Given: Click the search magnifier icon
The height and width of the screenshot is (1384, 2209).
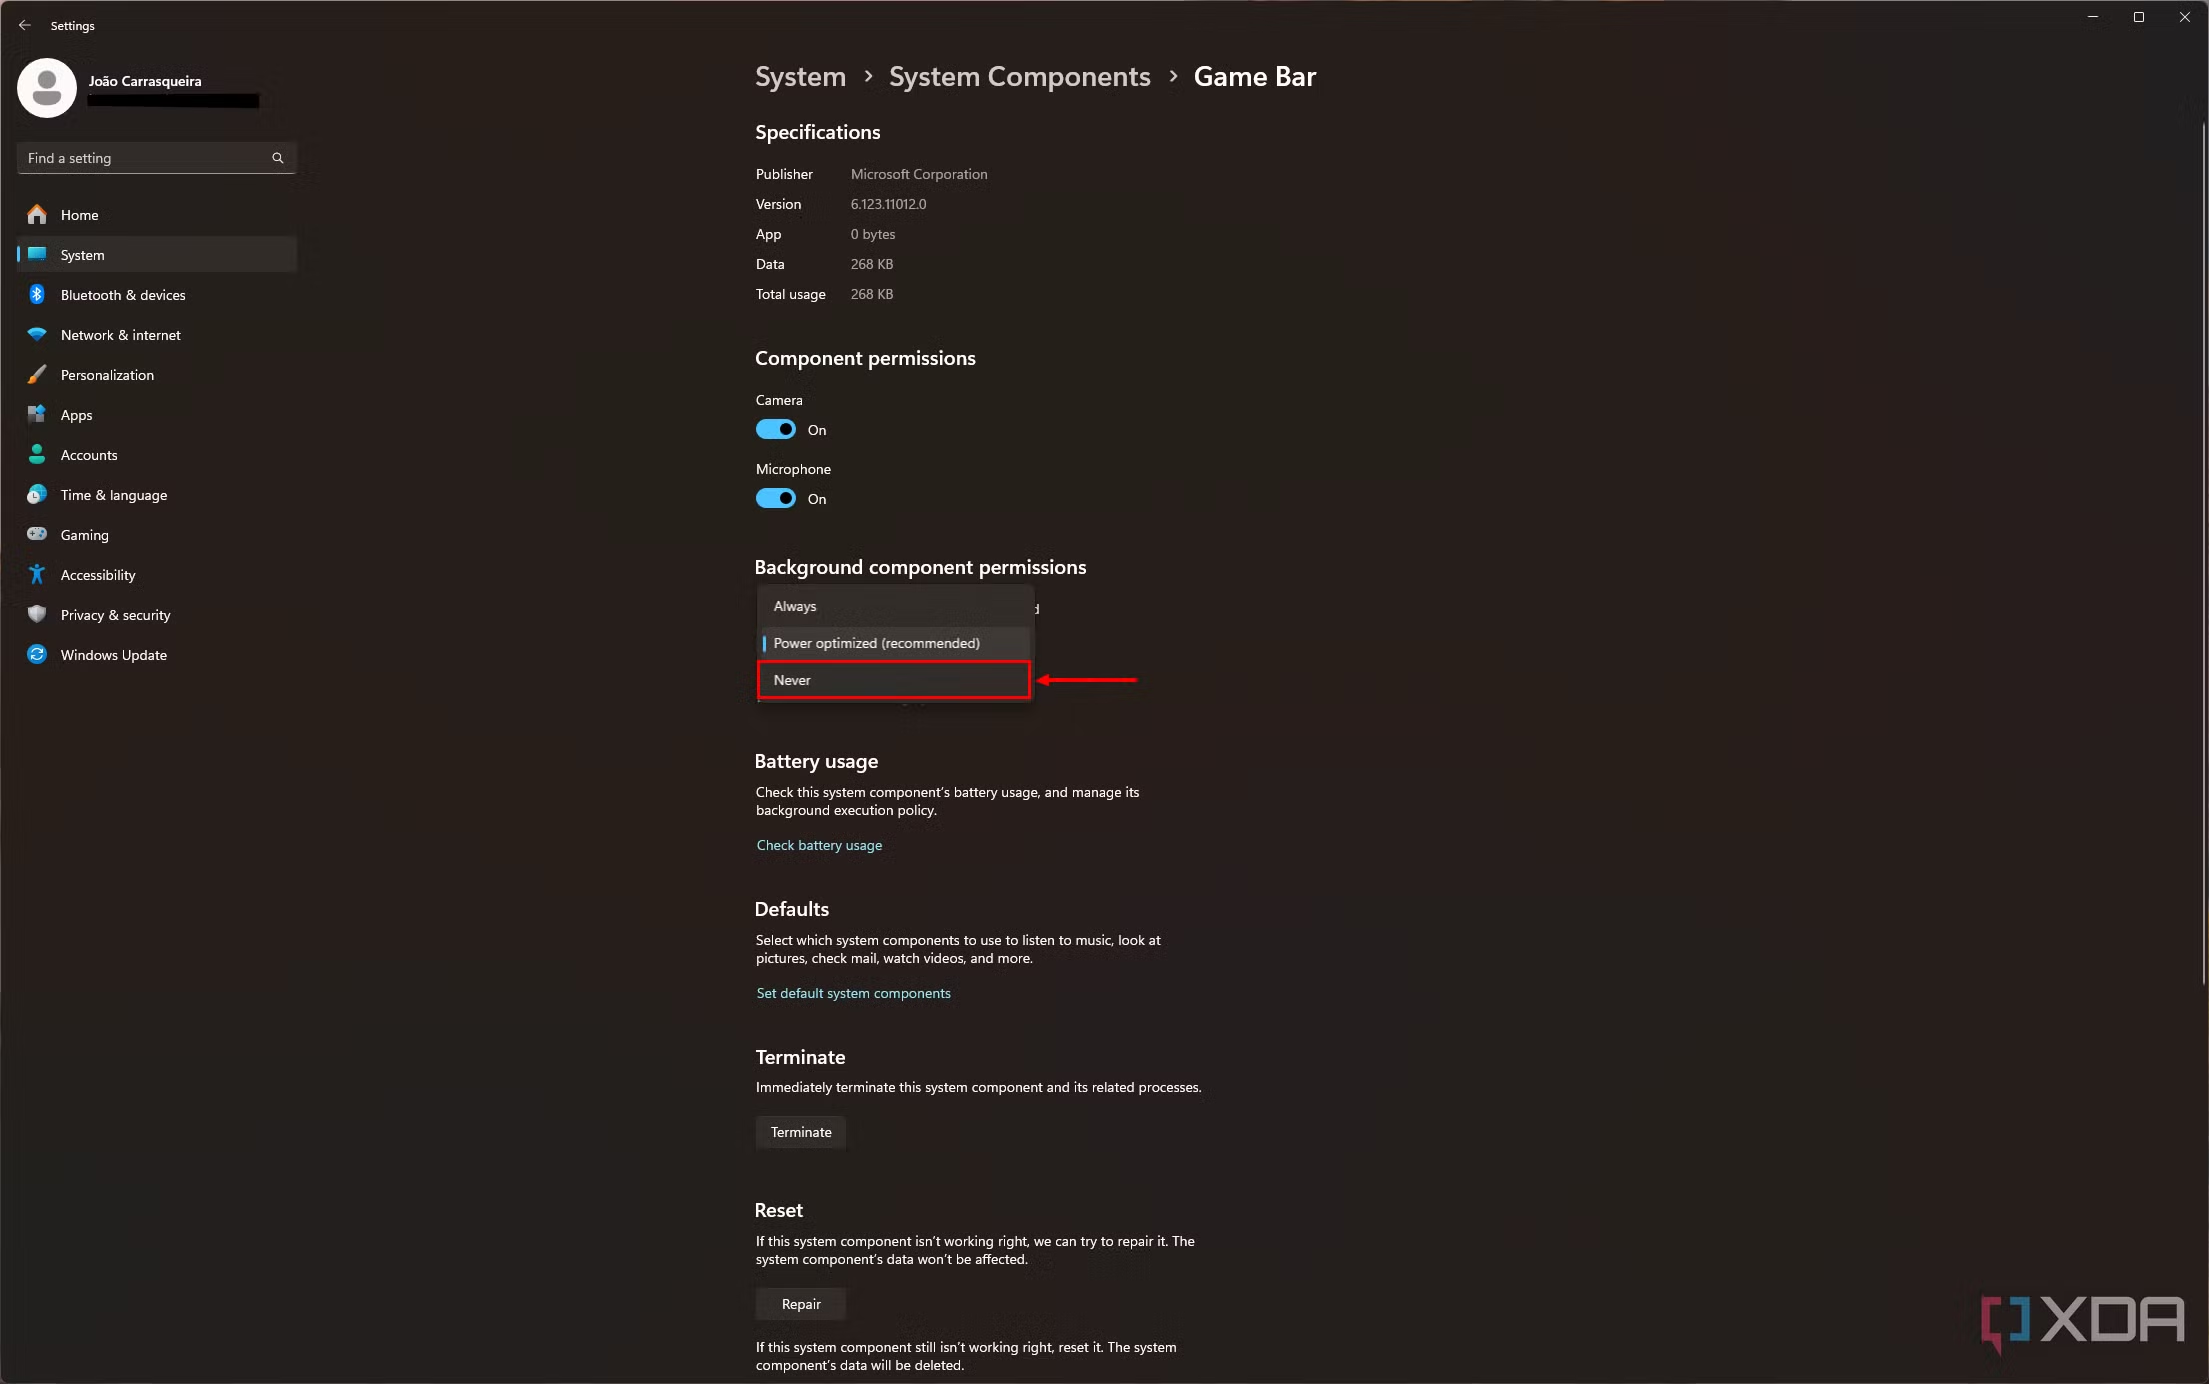Looking at the screenshot, I should click(x=278, y=158).
